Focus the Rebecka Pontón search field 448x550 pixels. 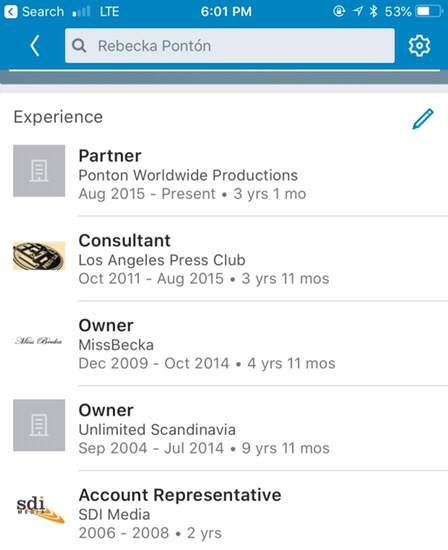coord(229,46)
